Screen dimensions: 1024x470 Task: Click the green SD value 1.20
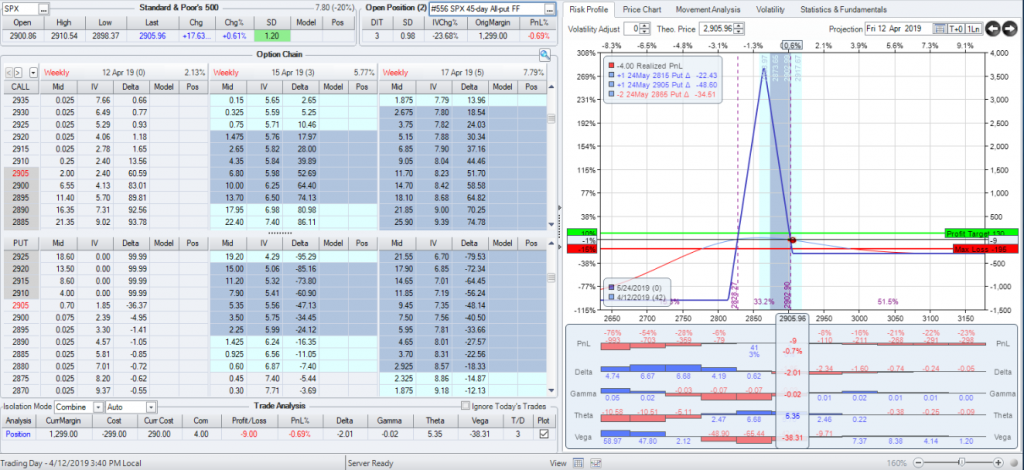[x=271, y=36]
